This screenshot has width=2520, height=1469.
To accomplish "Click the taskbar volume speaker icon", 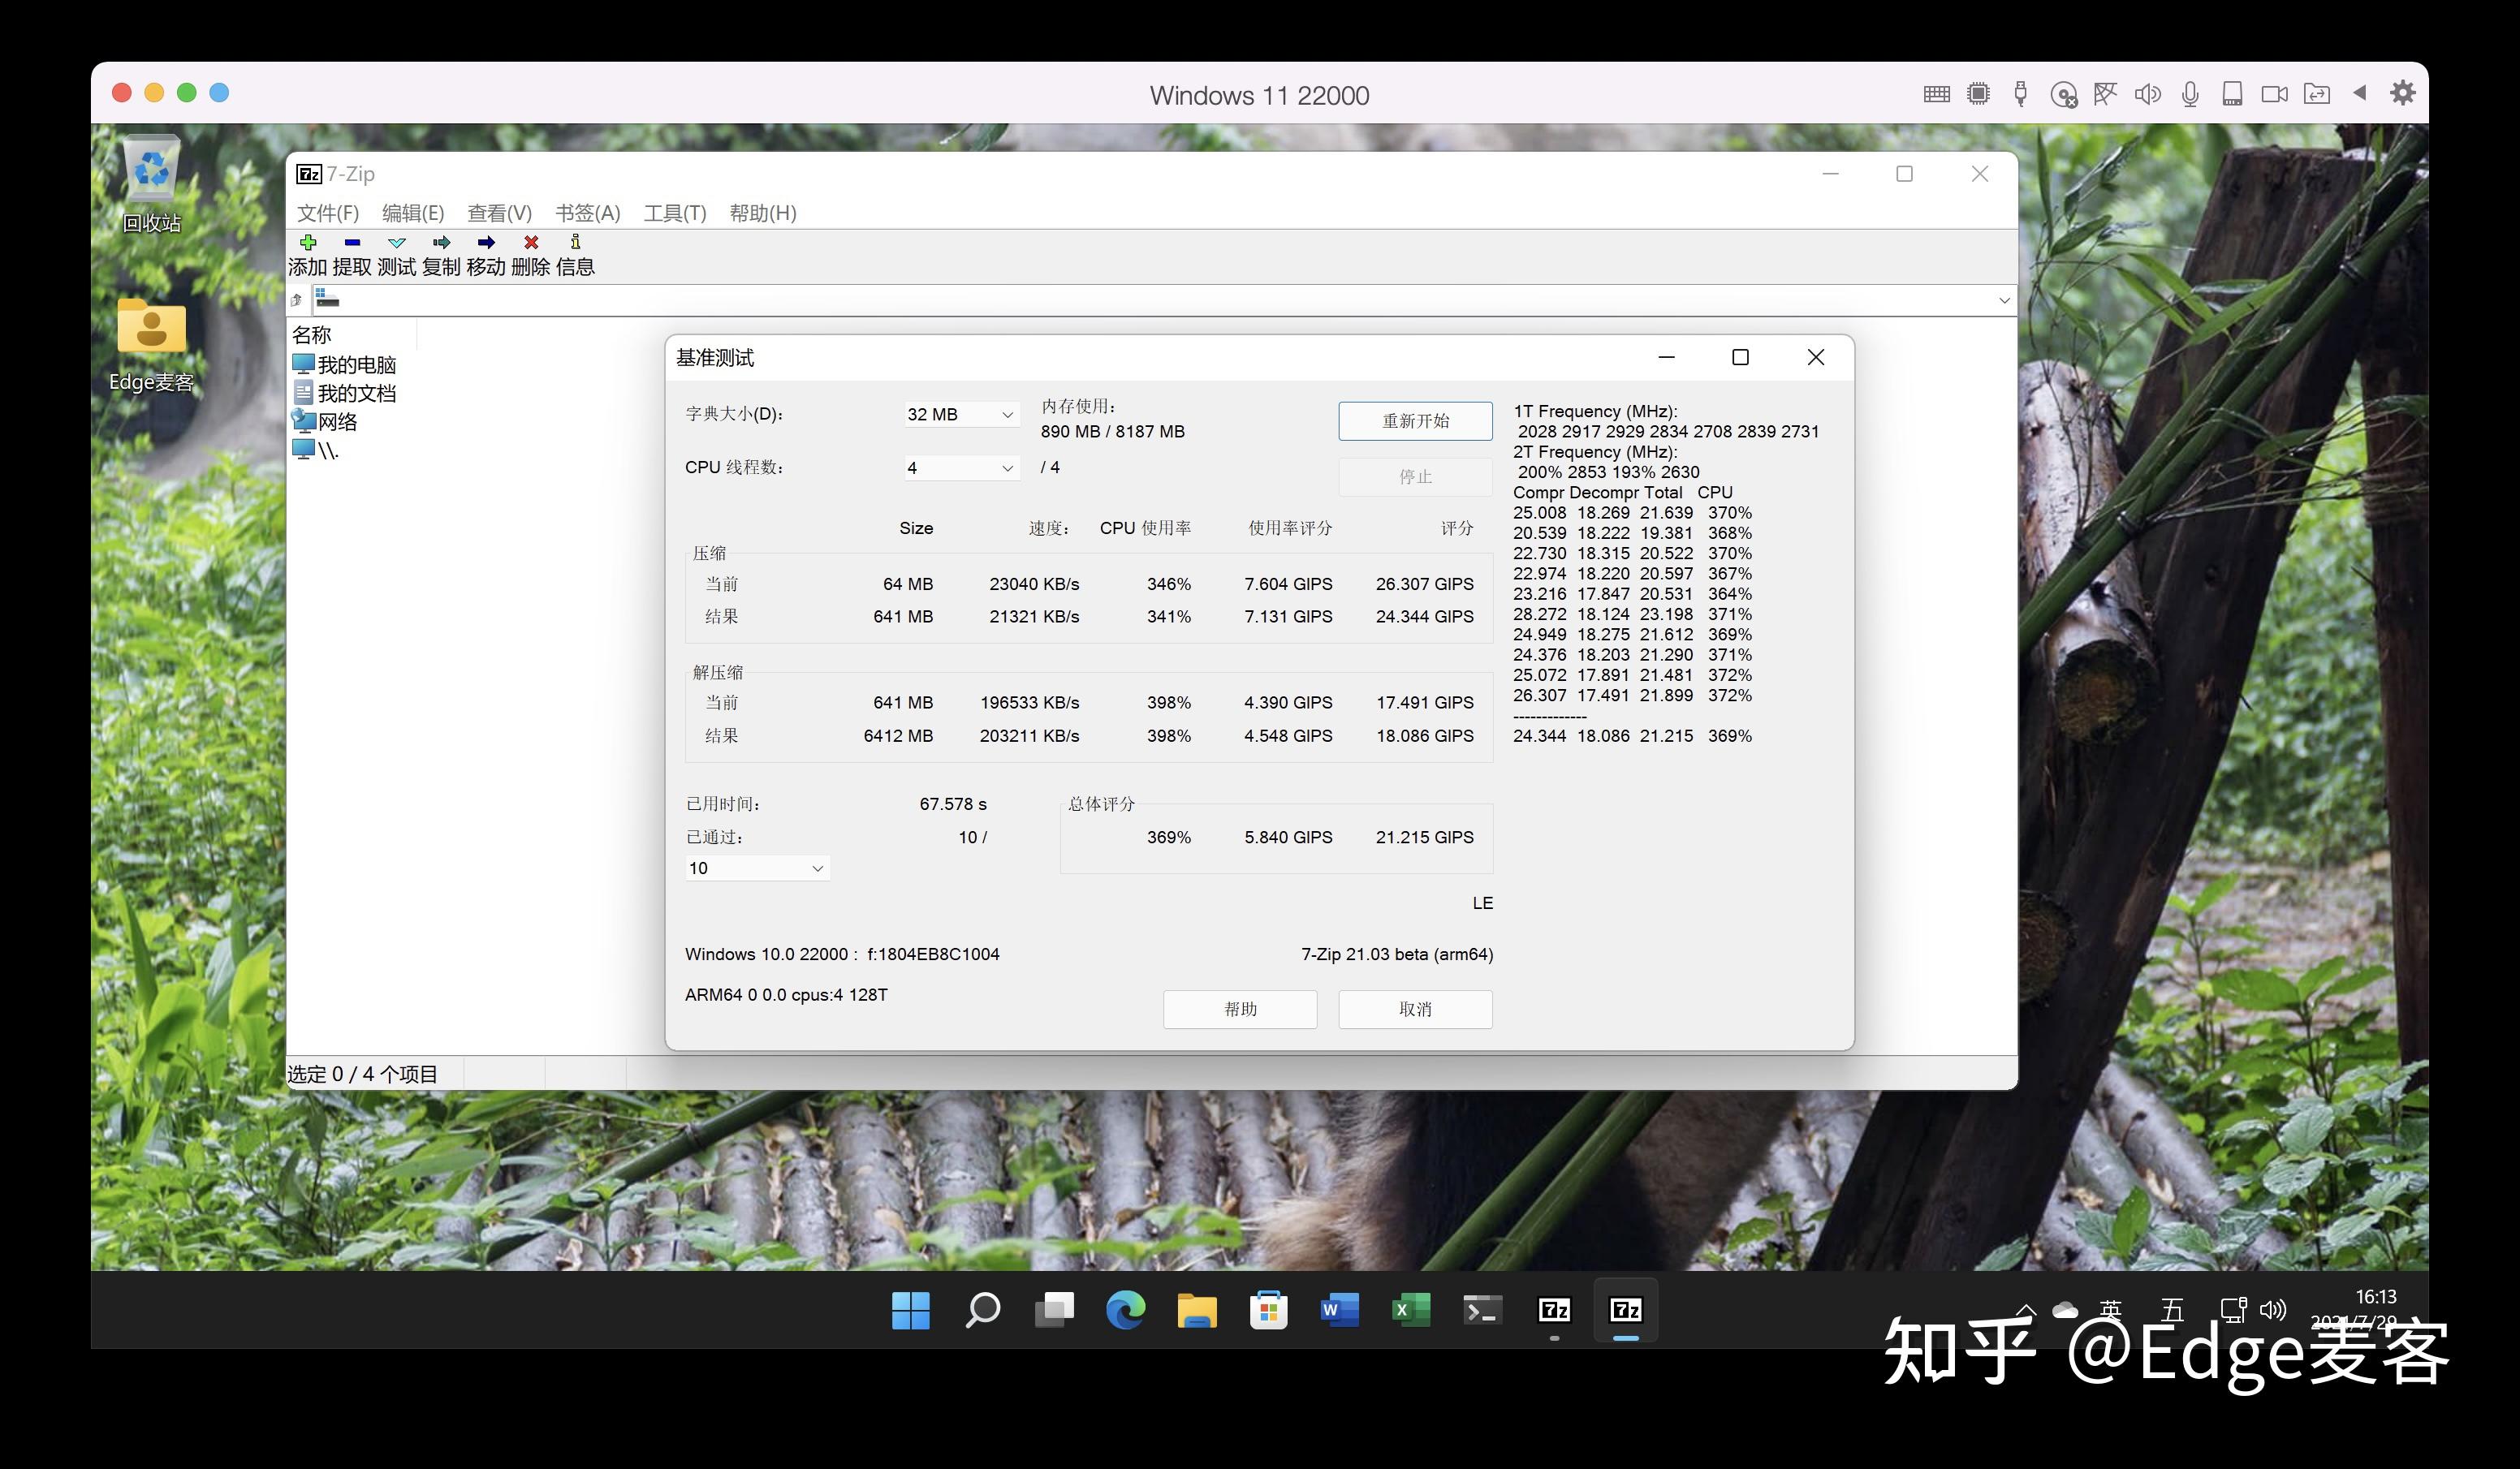I will pyautogui.click(x=2273, y=1310).
